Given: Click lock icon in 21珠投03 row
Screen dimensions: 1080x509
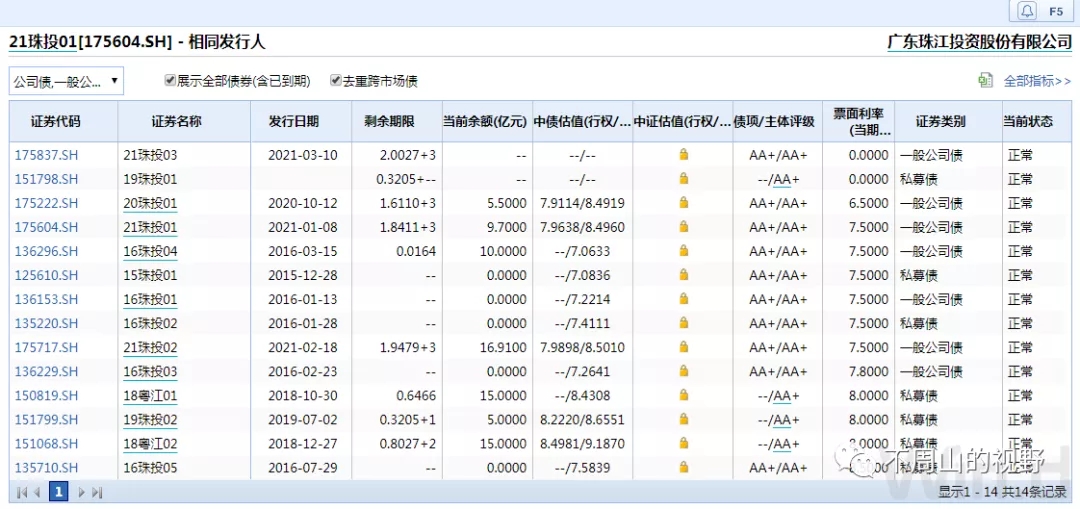Looking at the screenshot, I should (x=683, y=155).
